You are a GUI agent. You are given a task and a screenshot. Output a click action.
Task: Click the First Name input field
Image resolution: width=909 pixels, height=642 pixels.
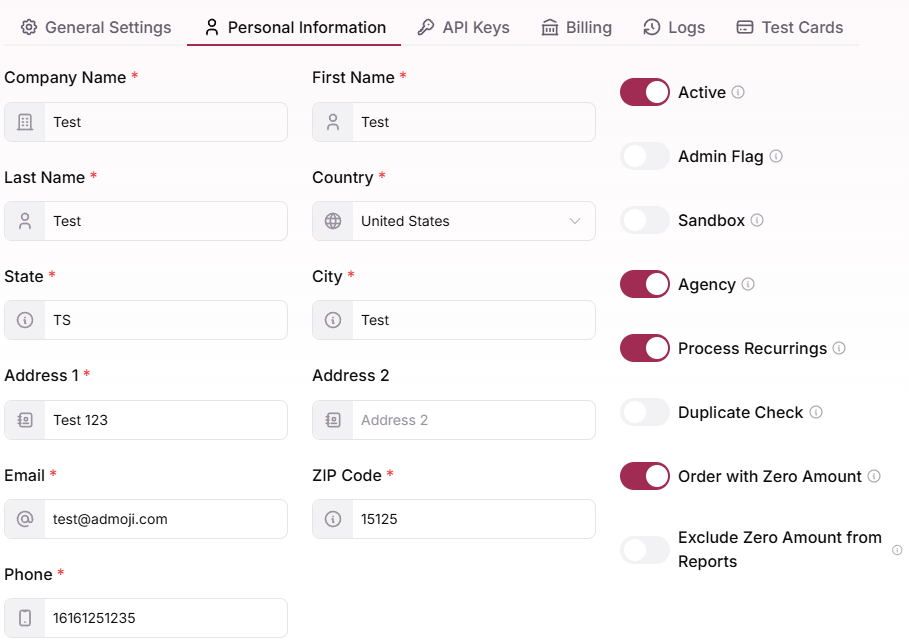[x=454, y=122]
